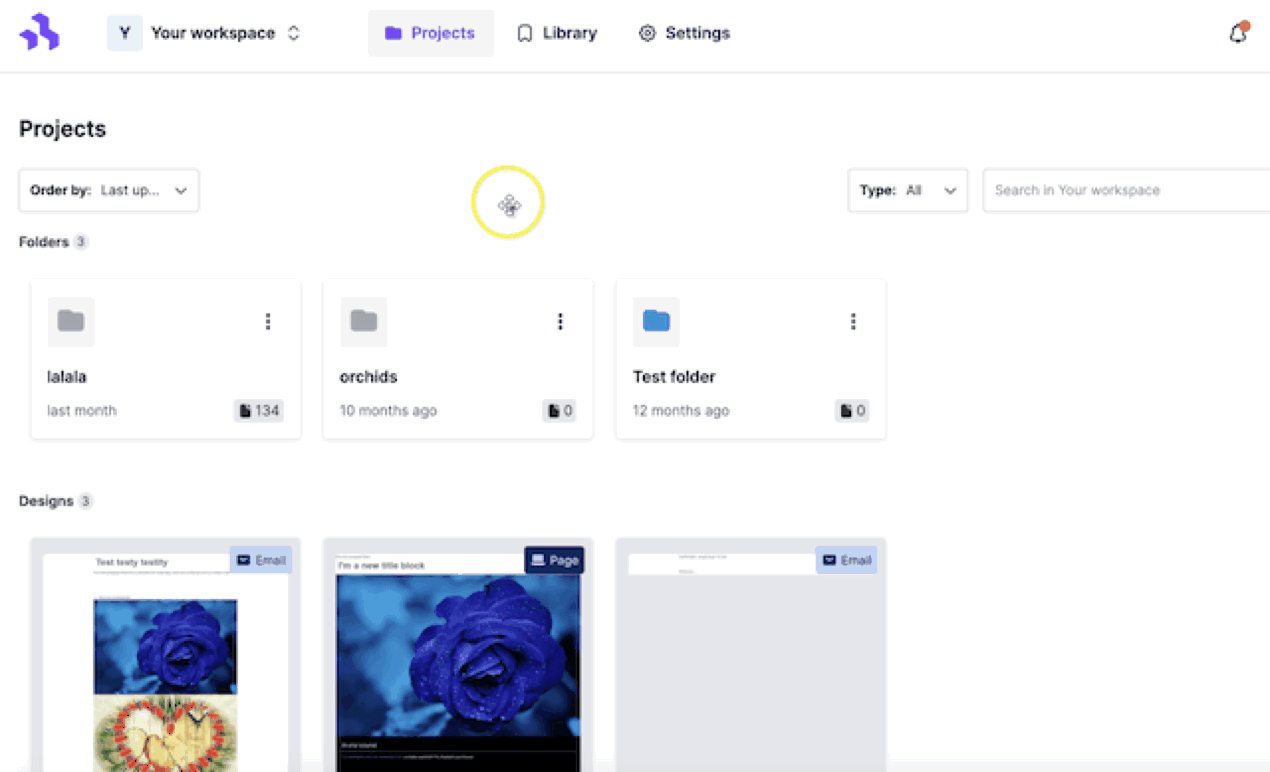Click the gray lalala folder icon
1270x772 pixels.
pyautogui.click(x=71, y=321)
